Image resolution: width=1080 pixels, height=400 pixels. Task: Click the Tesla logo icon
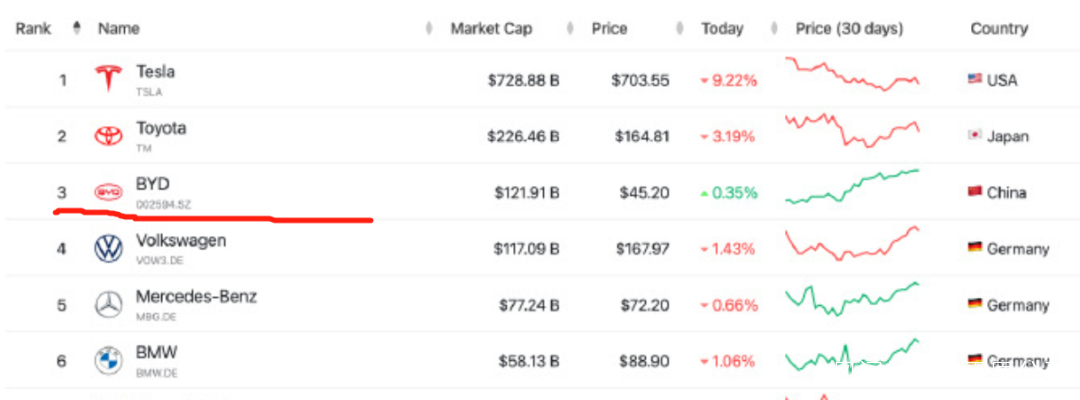click(107, 79)
